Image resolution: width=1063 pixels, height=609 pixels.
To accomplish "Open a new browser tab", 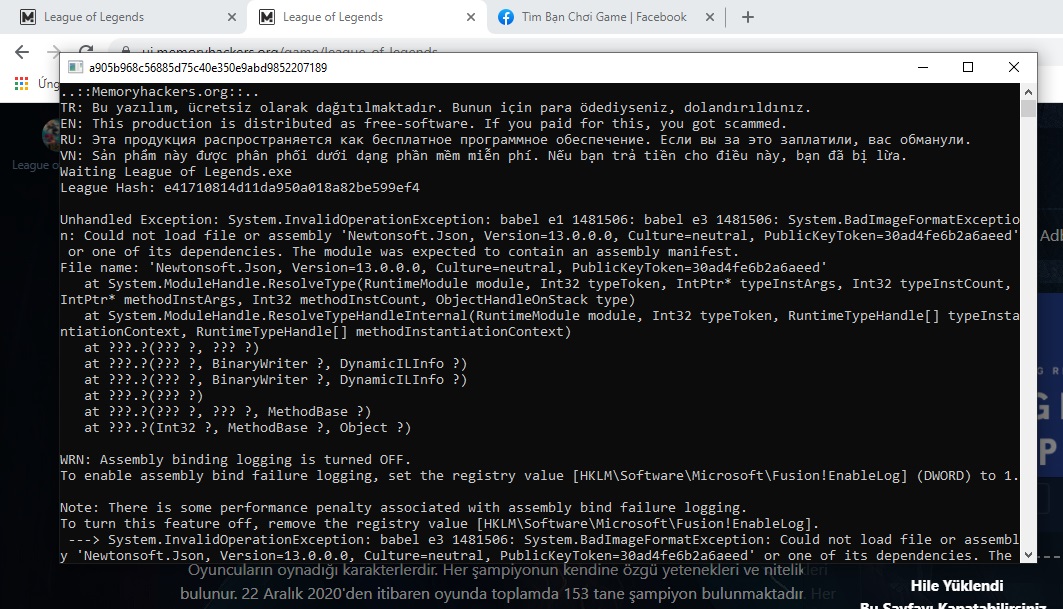I will coord(748,17).
